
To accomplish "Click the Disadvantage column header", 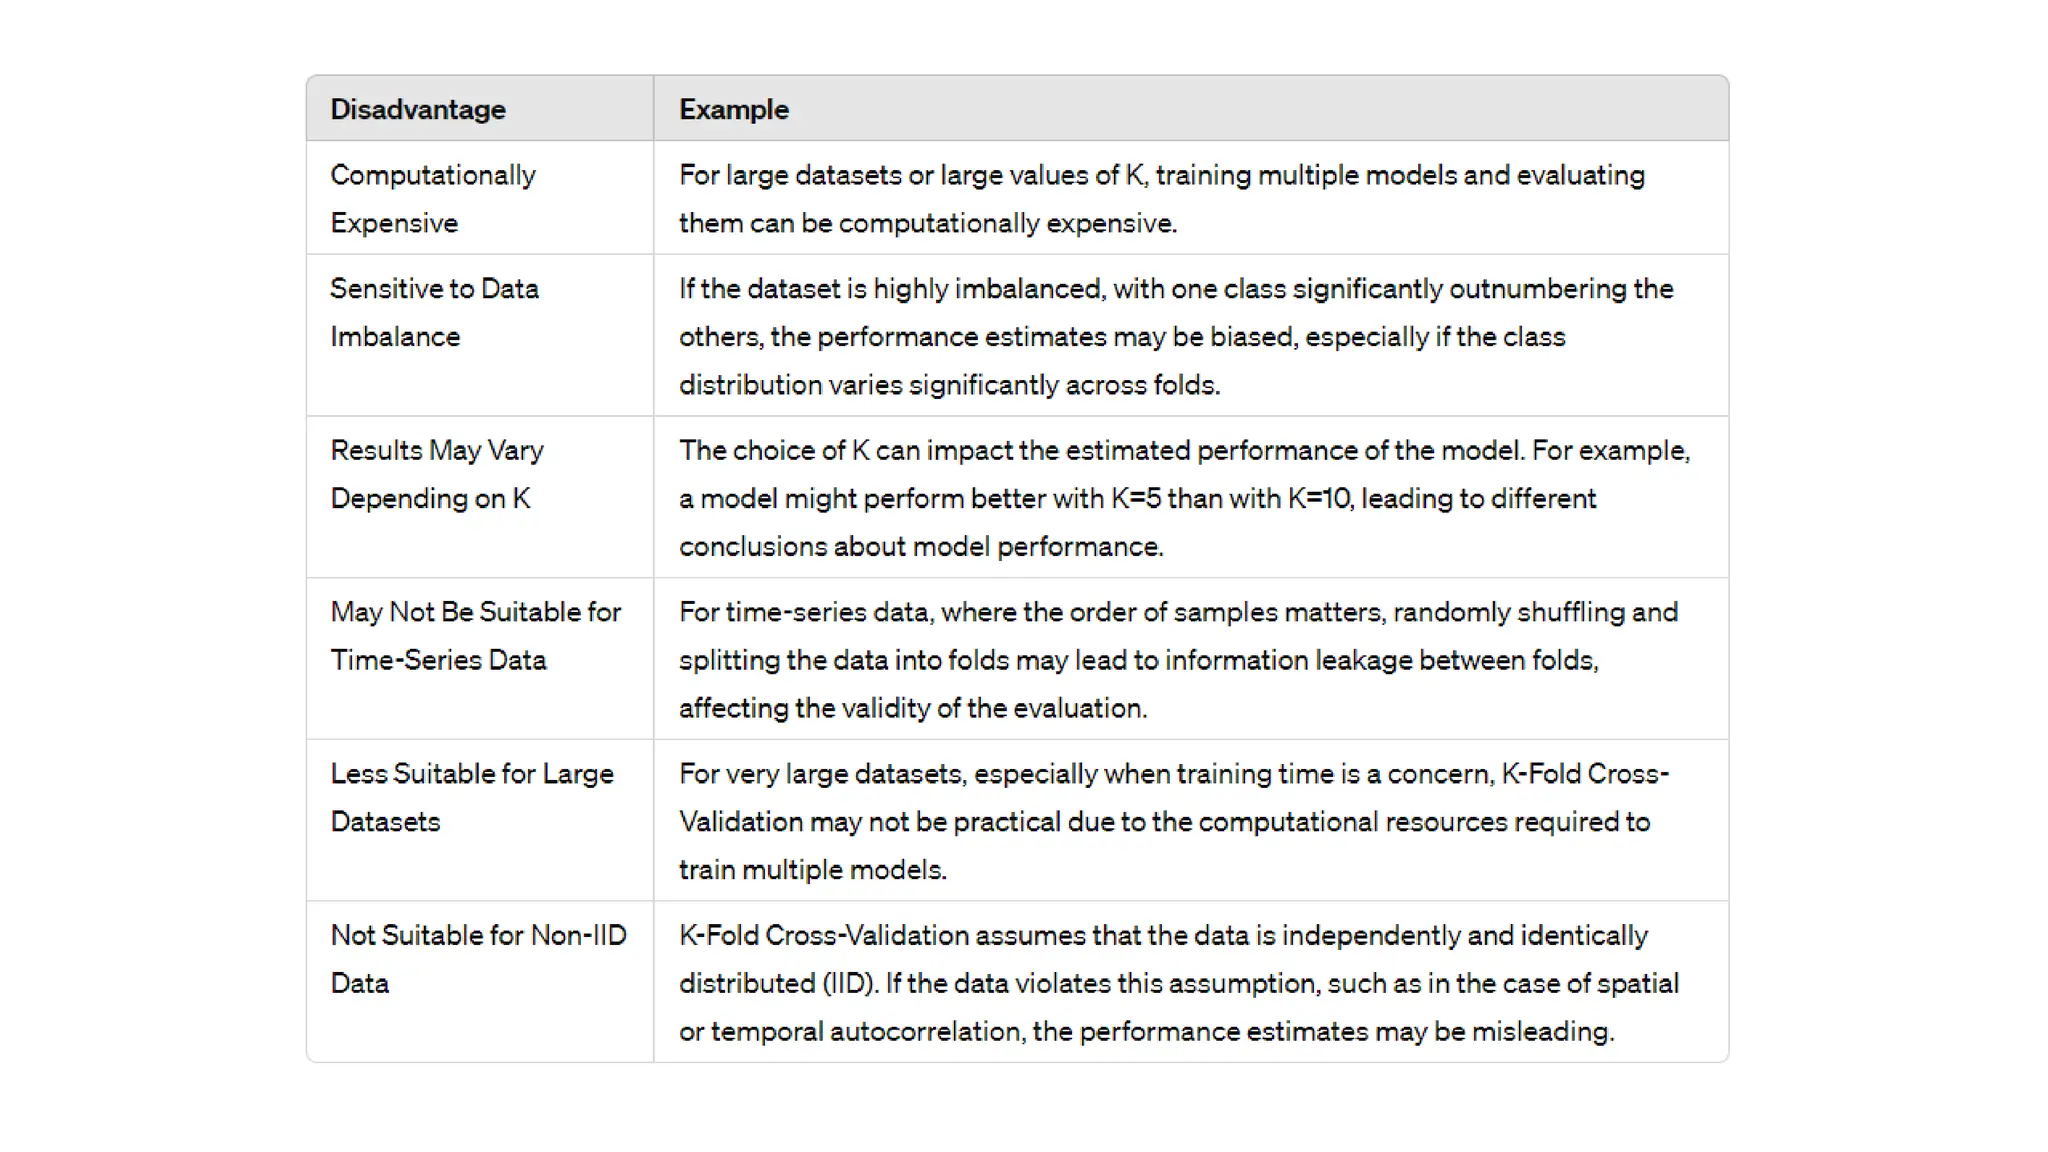I will 418,109.
